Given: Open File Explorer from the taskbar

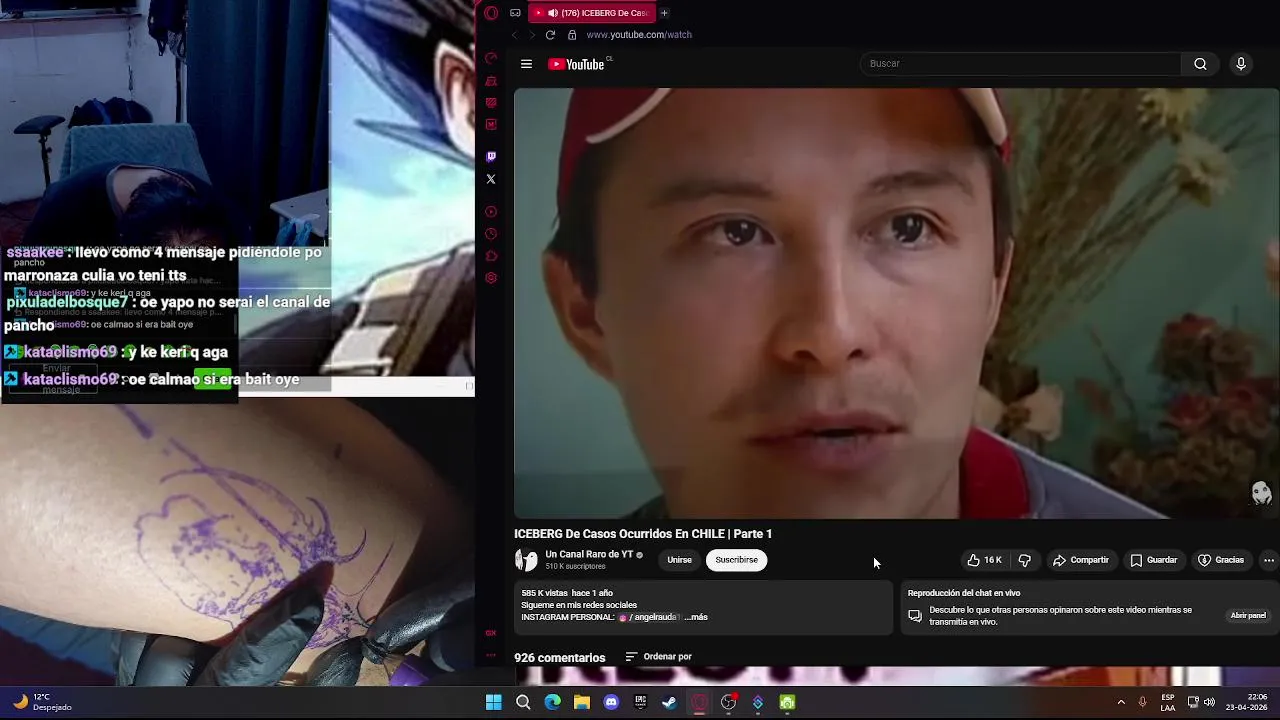Looking at the screenshot, I should click(582, 702).
